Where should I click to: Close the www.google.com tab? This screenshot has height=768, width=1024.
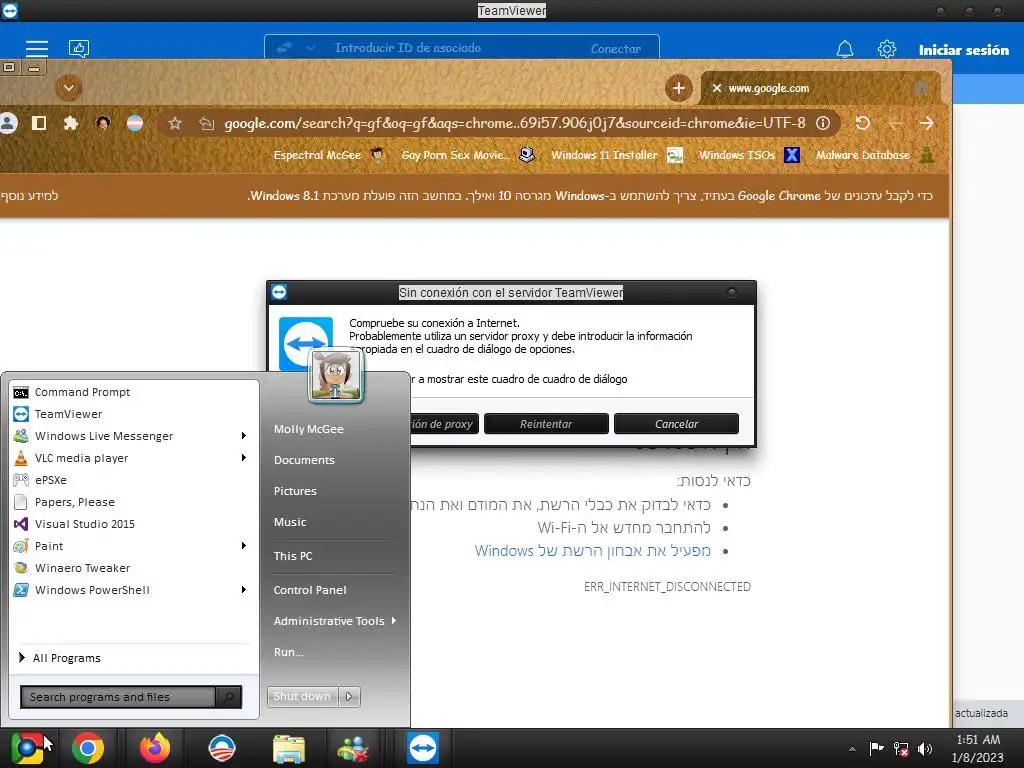pos(716,88)
